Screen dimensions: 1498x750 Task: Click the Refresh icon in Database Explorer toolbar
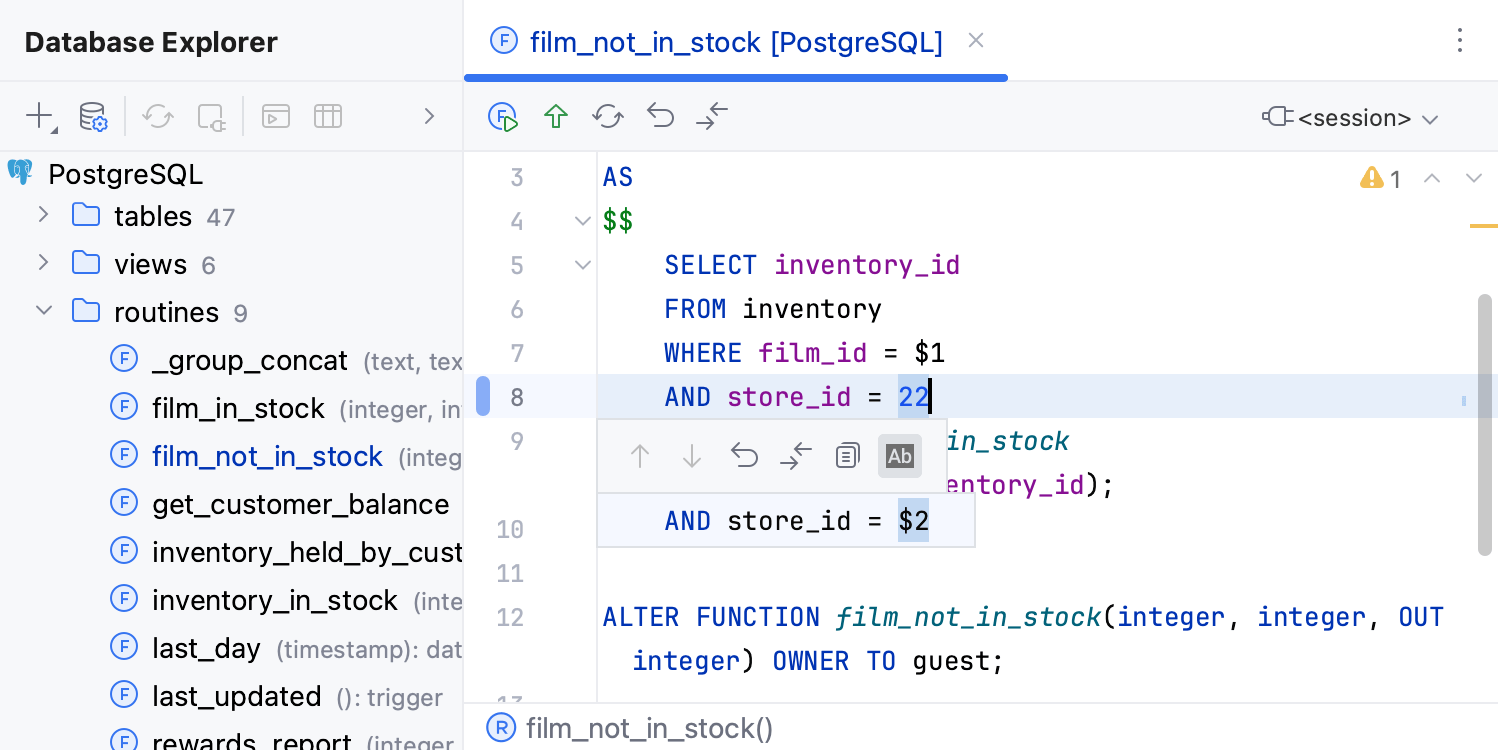tap(157, 115)
